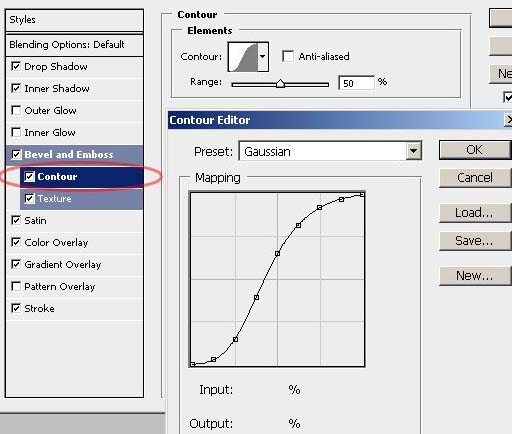Image resolution: width=512 pixels, height=434 pixels.
Task: Uncheck the Drop Shadow style
Action: (16, 66)
